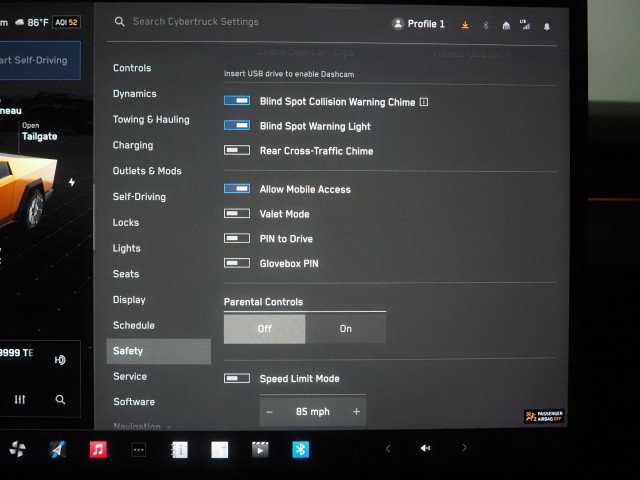Open notifications bell icon
The height and width of the screenshot is (480, 640).
[x=547, y=27]
